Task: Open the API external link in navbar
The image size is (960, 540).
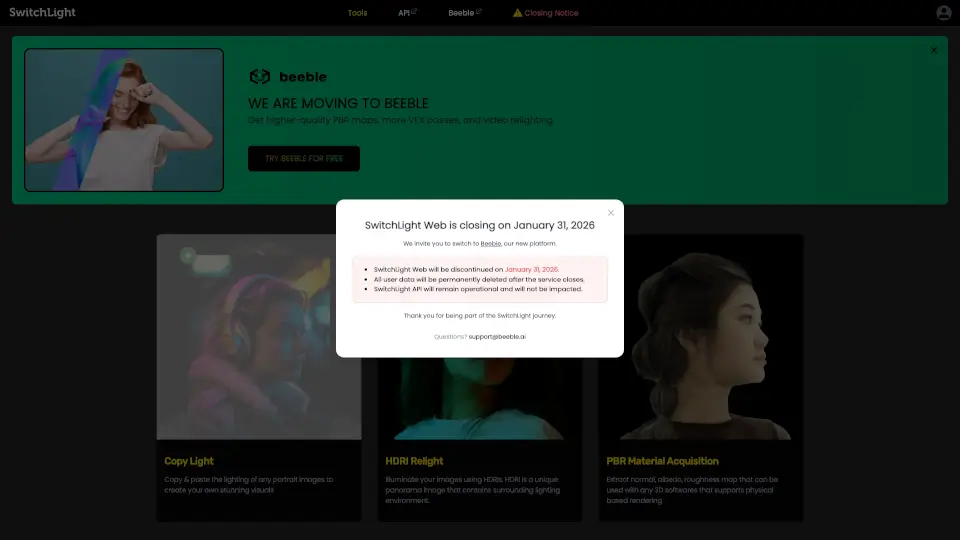Action: coord(407,13)
